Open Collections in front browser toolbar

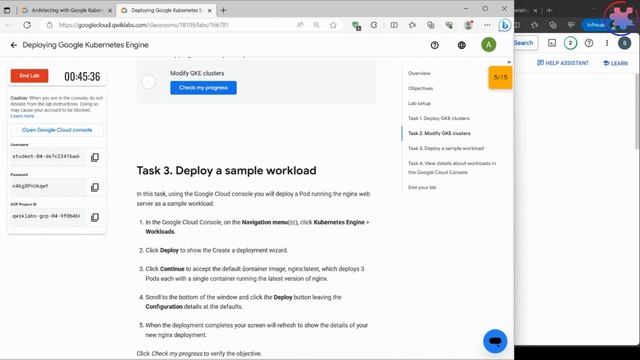431,25
